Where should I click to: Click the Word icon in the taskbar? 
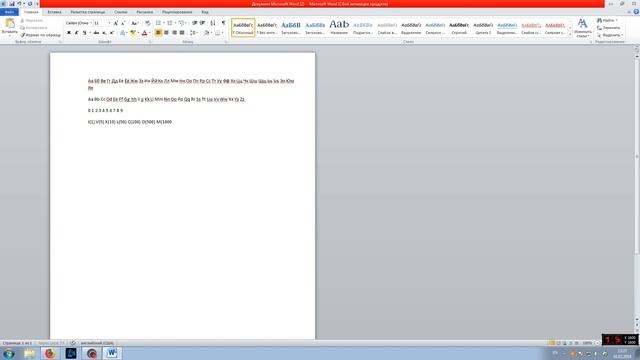[x=111, y=353]
